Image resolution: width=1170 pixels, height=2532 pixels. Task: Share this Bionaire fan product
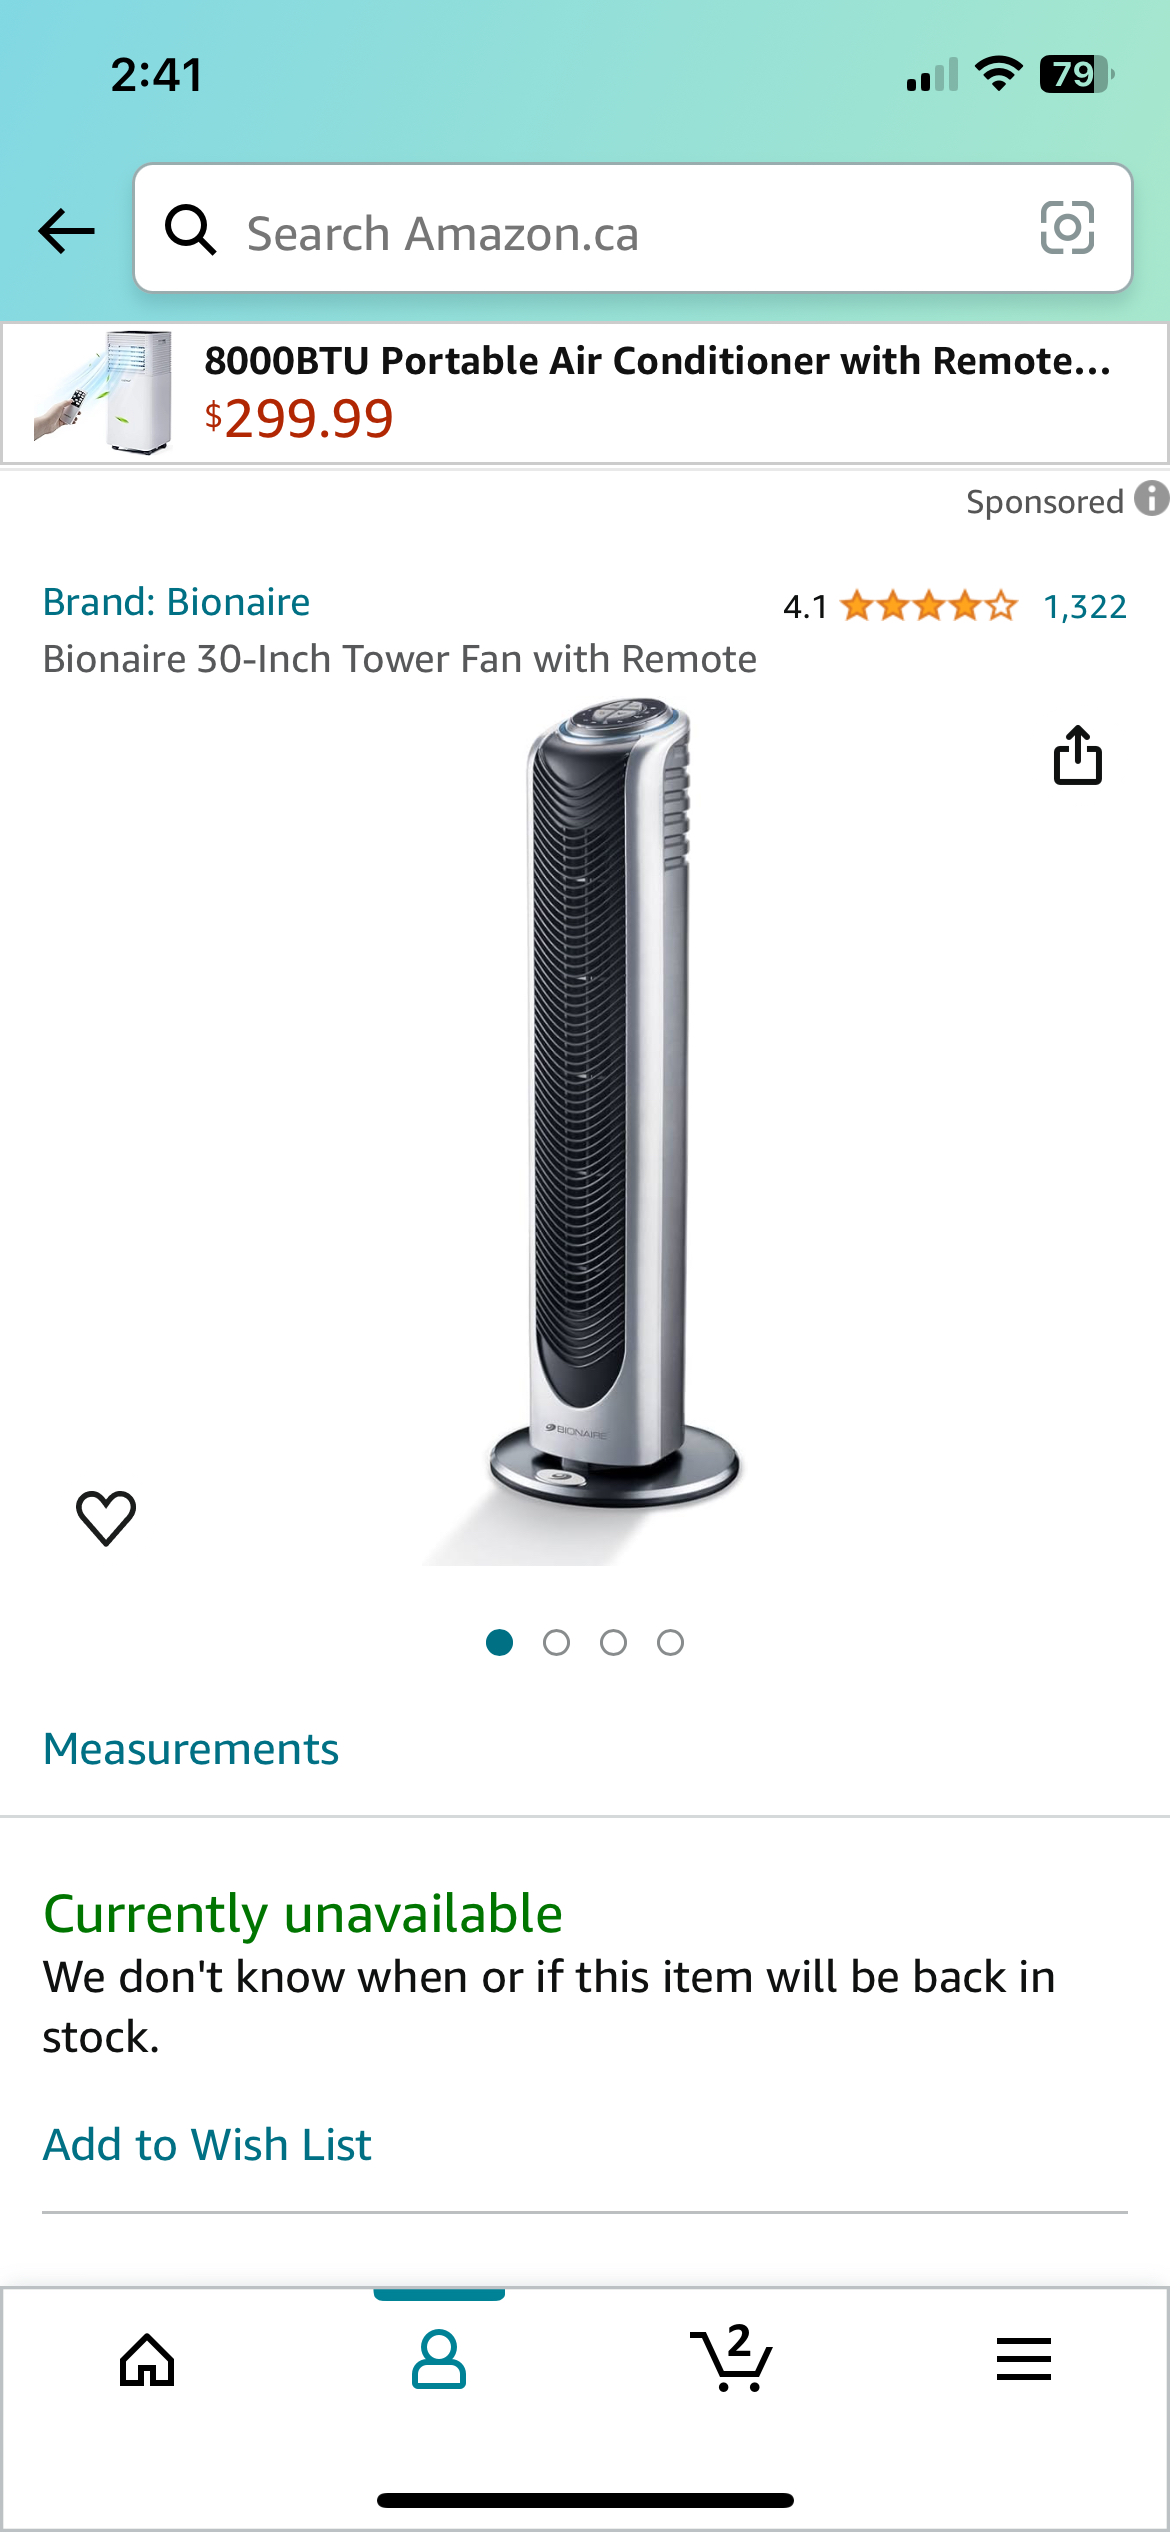1078,755
